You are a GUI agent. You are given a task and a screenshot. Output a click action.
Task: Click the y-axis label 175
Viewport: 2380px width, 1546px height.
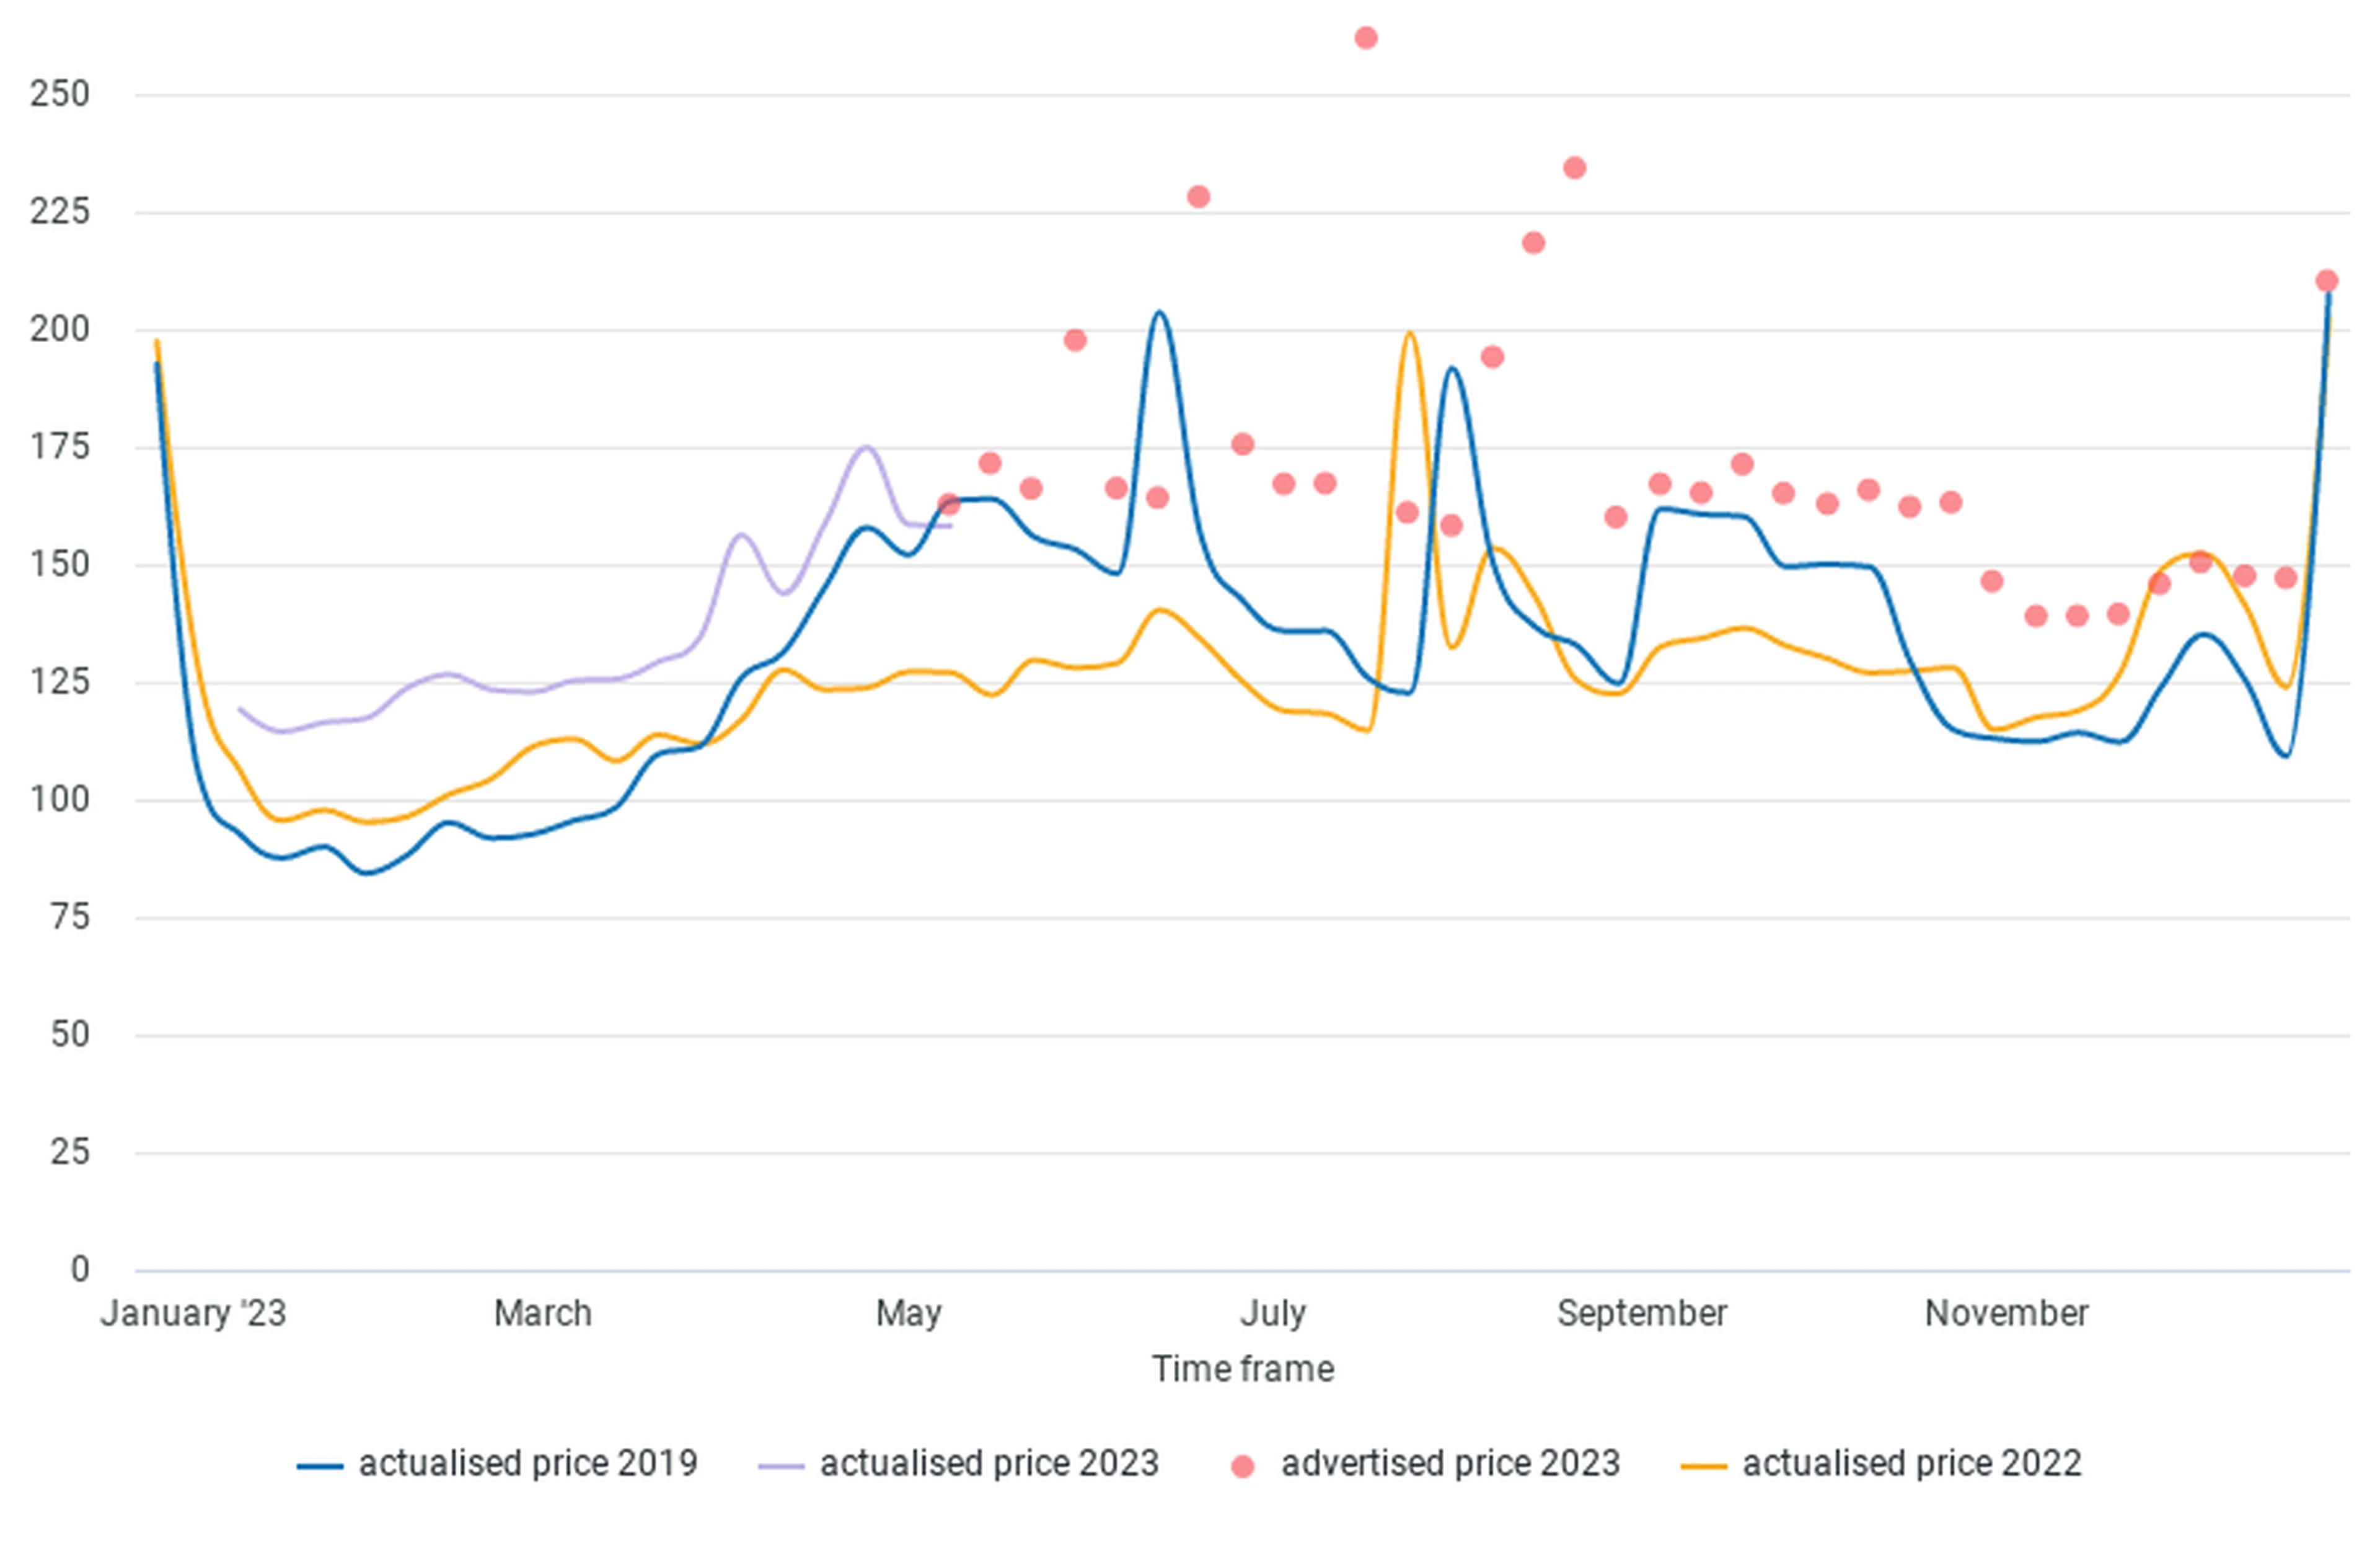(x=60, y=447)
